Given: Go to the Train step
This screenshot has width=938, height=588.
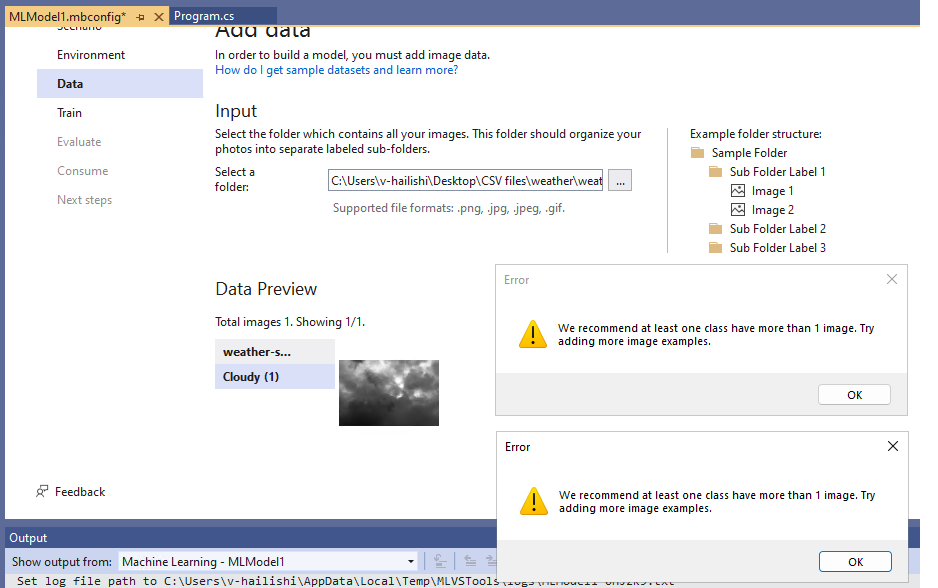Looking at the screenshot, I should [68, 112].
